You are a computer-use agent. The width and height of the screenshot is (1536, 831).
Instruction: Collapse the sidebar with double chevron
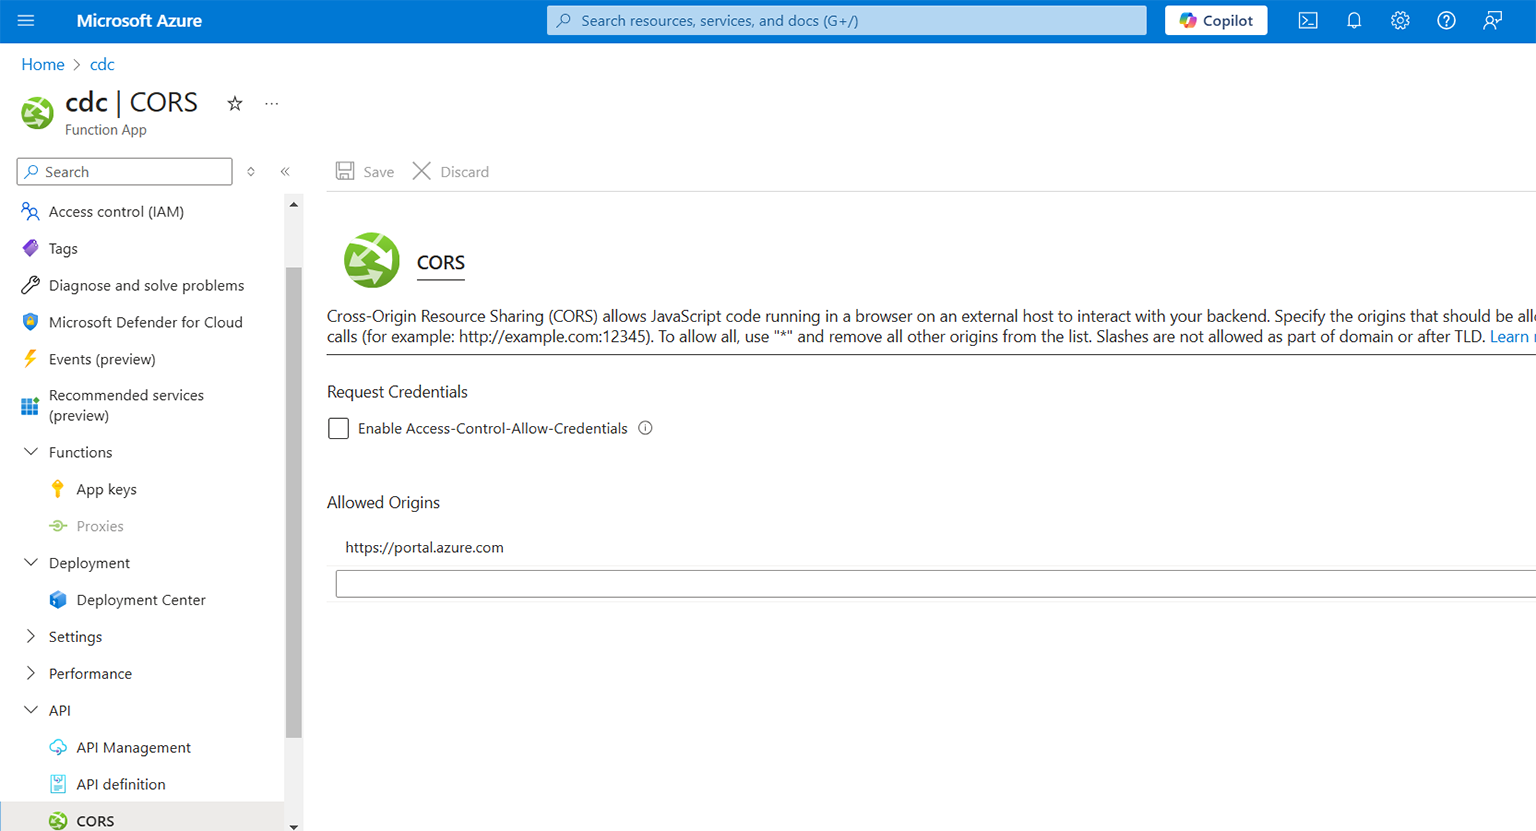click(285, 172)
